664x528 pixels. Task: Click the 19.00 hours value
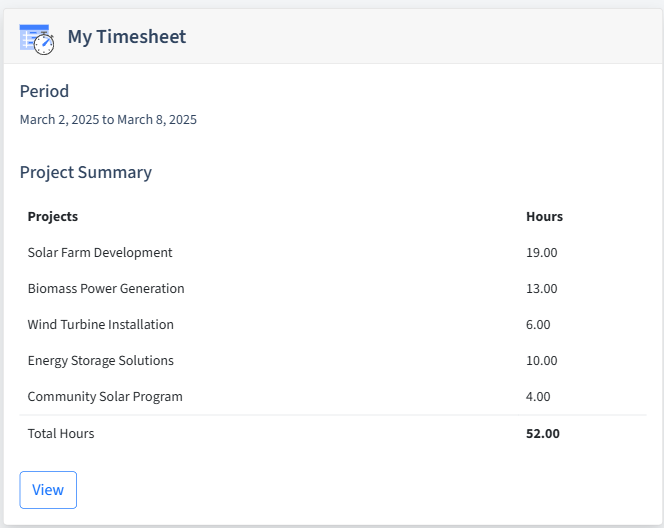[541, 252]
